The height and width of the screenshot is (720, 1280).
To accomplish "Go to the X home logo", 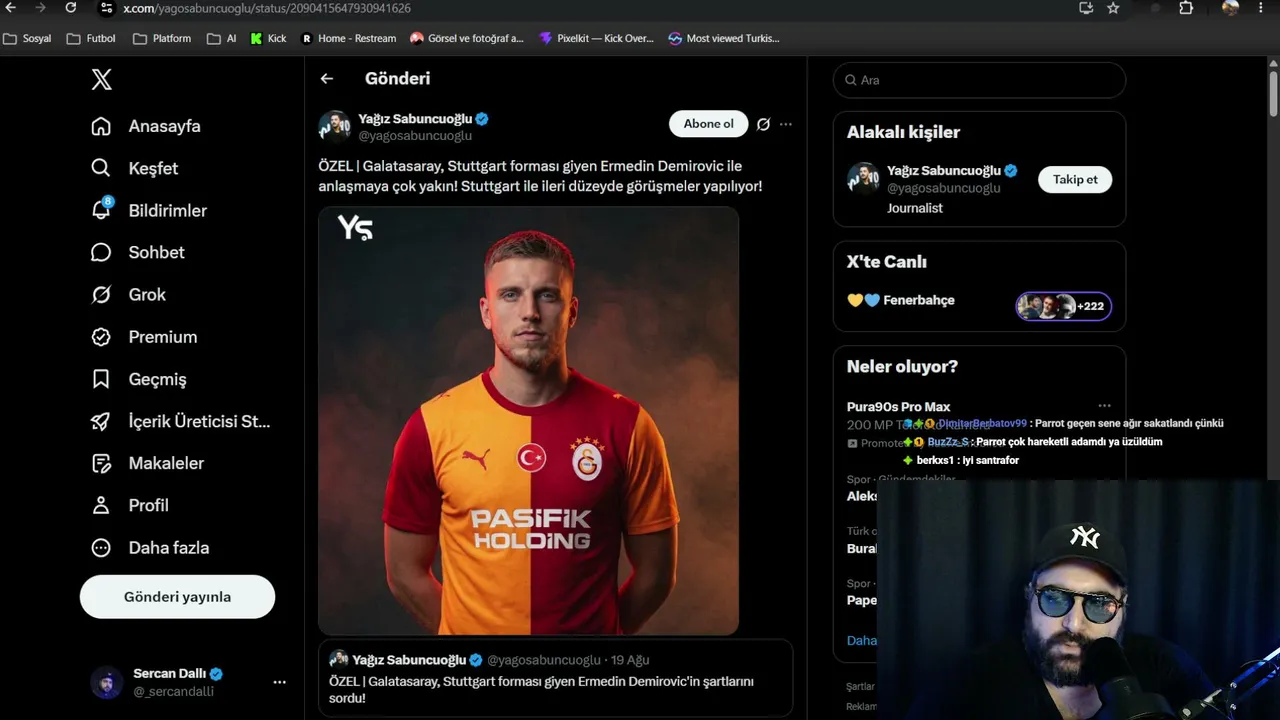I will [102, 80].
